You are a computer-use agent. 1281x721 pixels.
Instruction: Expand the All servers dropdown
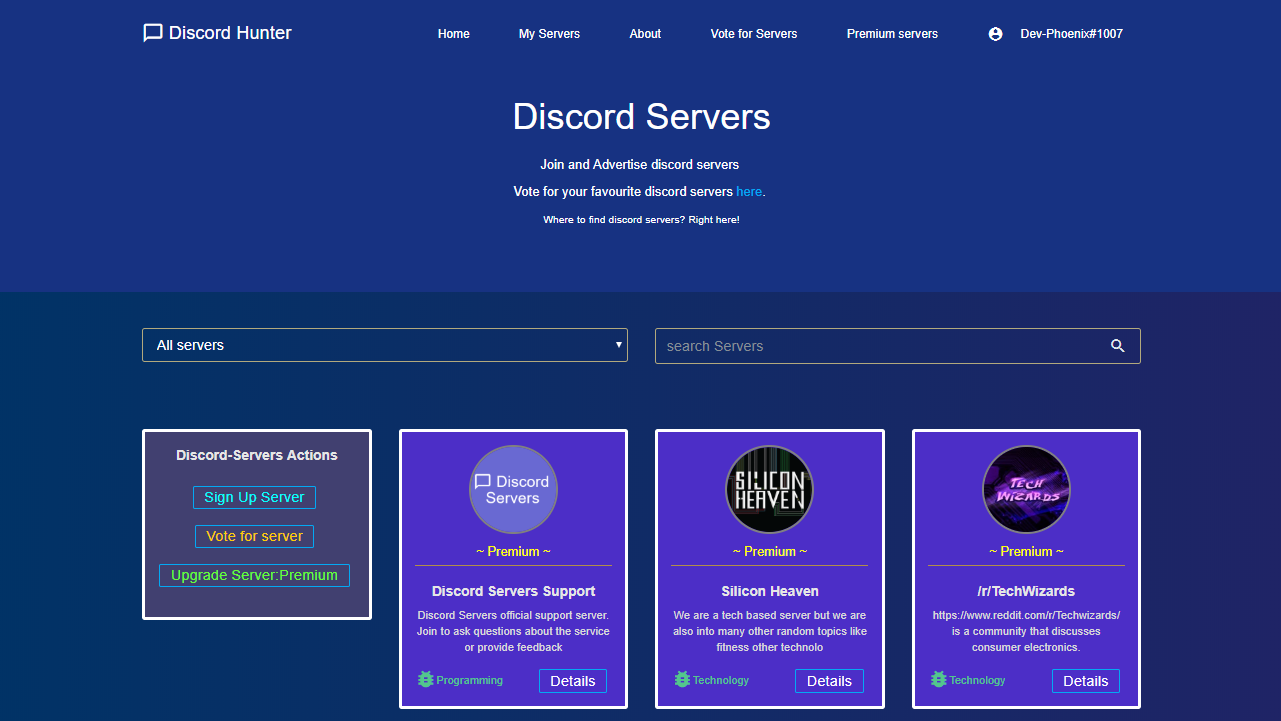(385, 345)
